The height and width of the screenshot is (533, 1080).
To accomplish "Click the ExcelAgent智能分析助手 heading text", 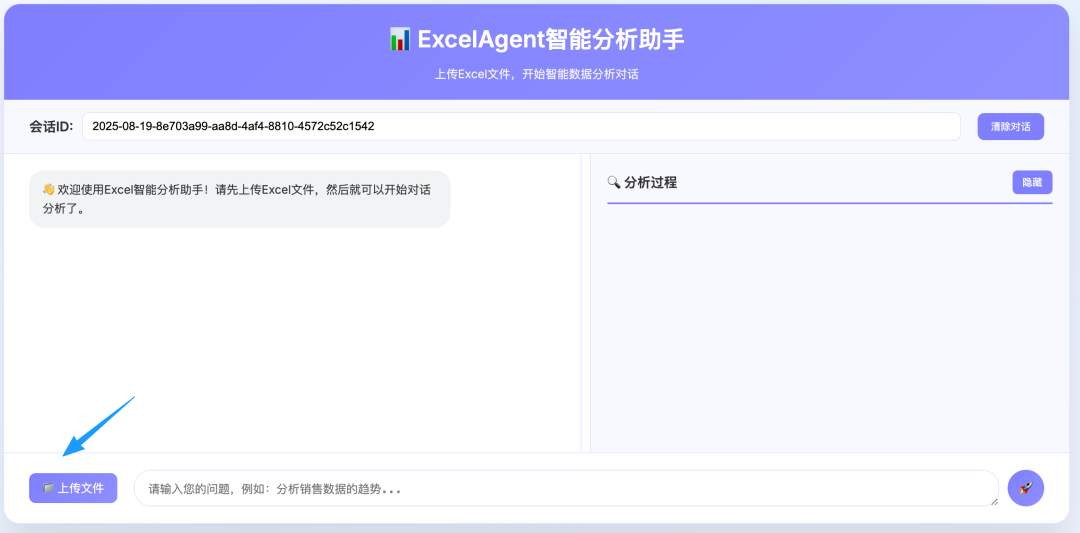I will [551, 39].
